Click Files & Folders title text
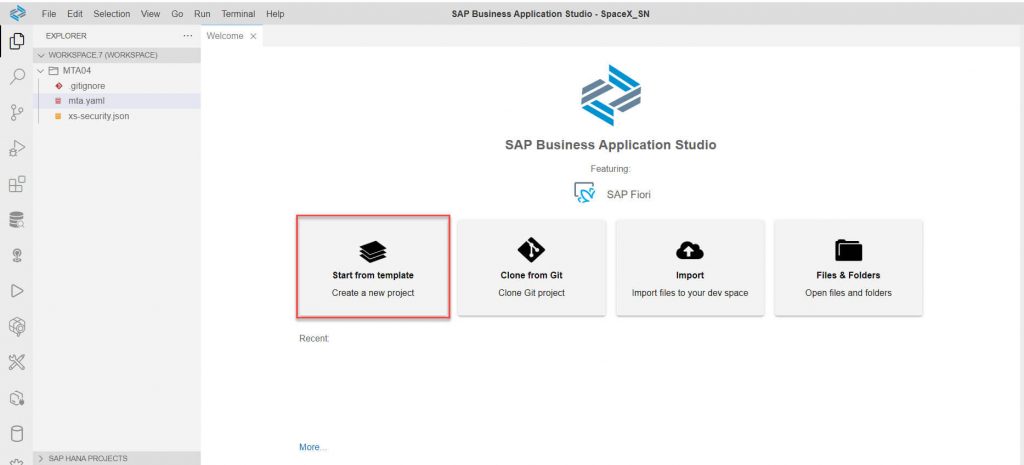Viewport: 1024px width, 465px height. point(848,276)
